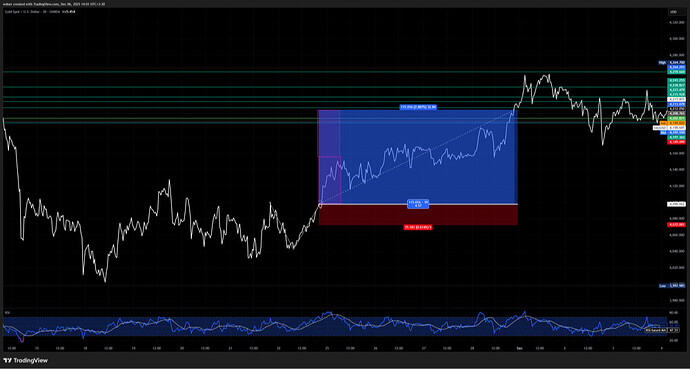
Task: Click the red stop label below position box
Action: 418,227
